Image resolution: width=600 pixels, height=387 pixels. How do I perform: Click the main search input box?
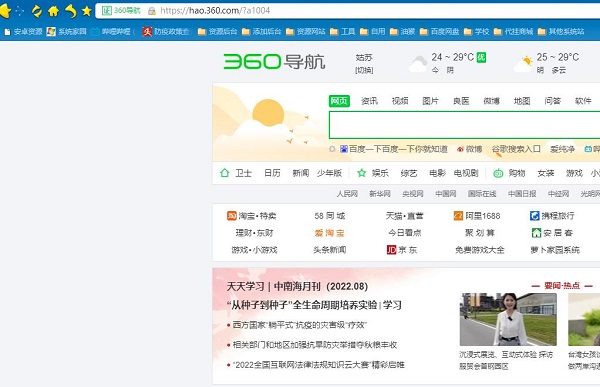(x=465, y=125)
